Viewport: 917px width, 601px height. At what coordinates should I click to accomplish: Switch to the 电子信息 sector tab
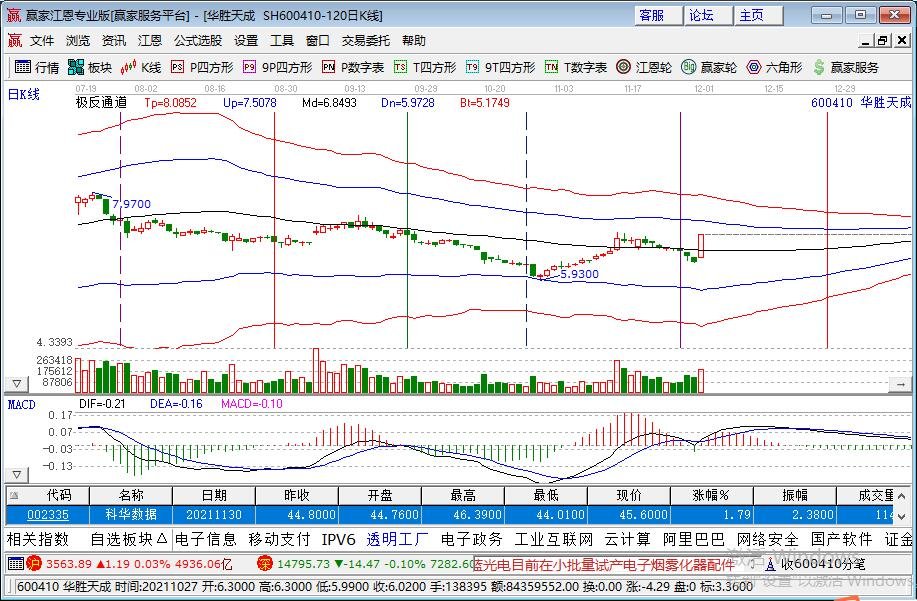click(205, 539)
